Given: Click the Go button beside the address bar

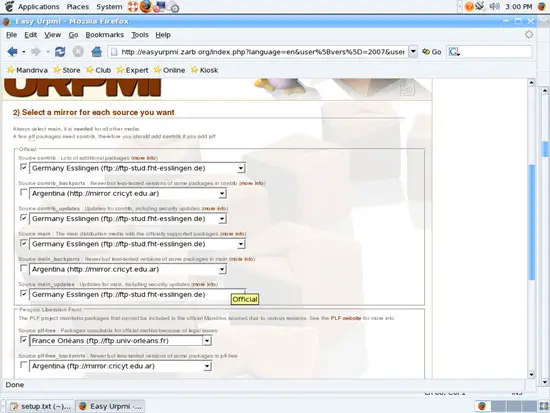Looking at the screenshot, I should 432,52.
